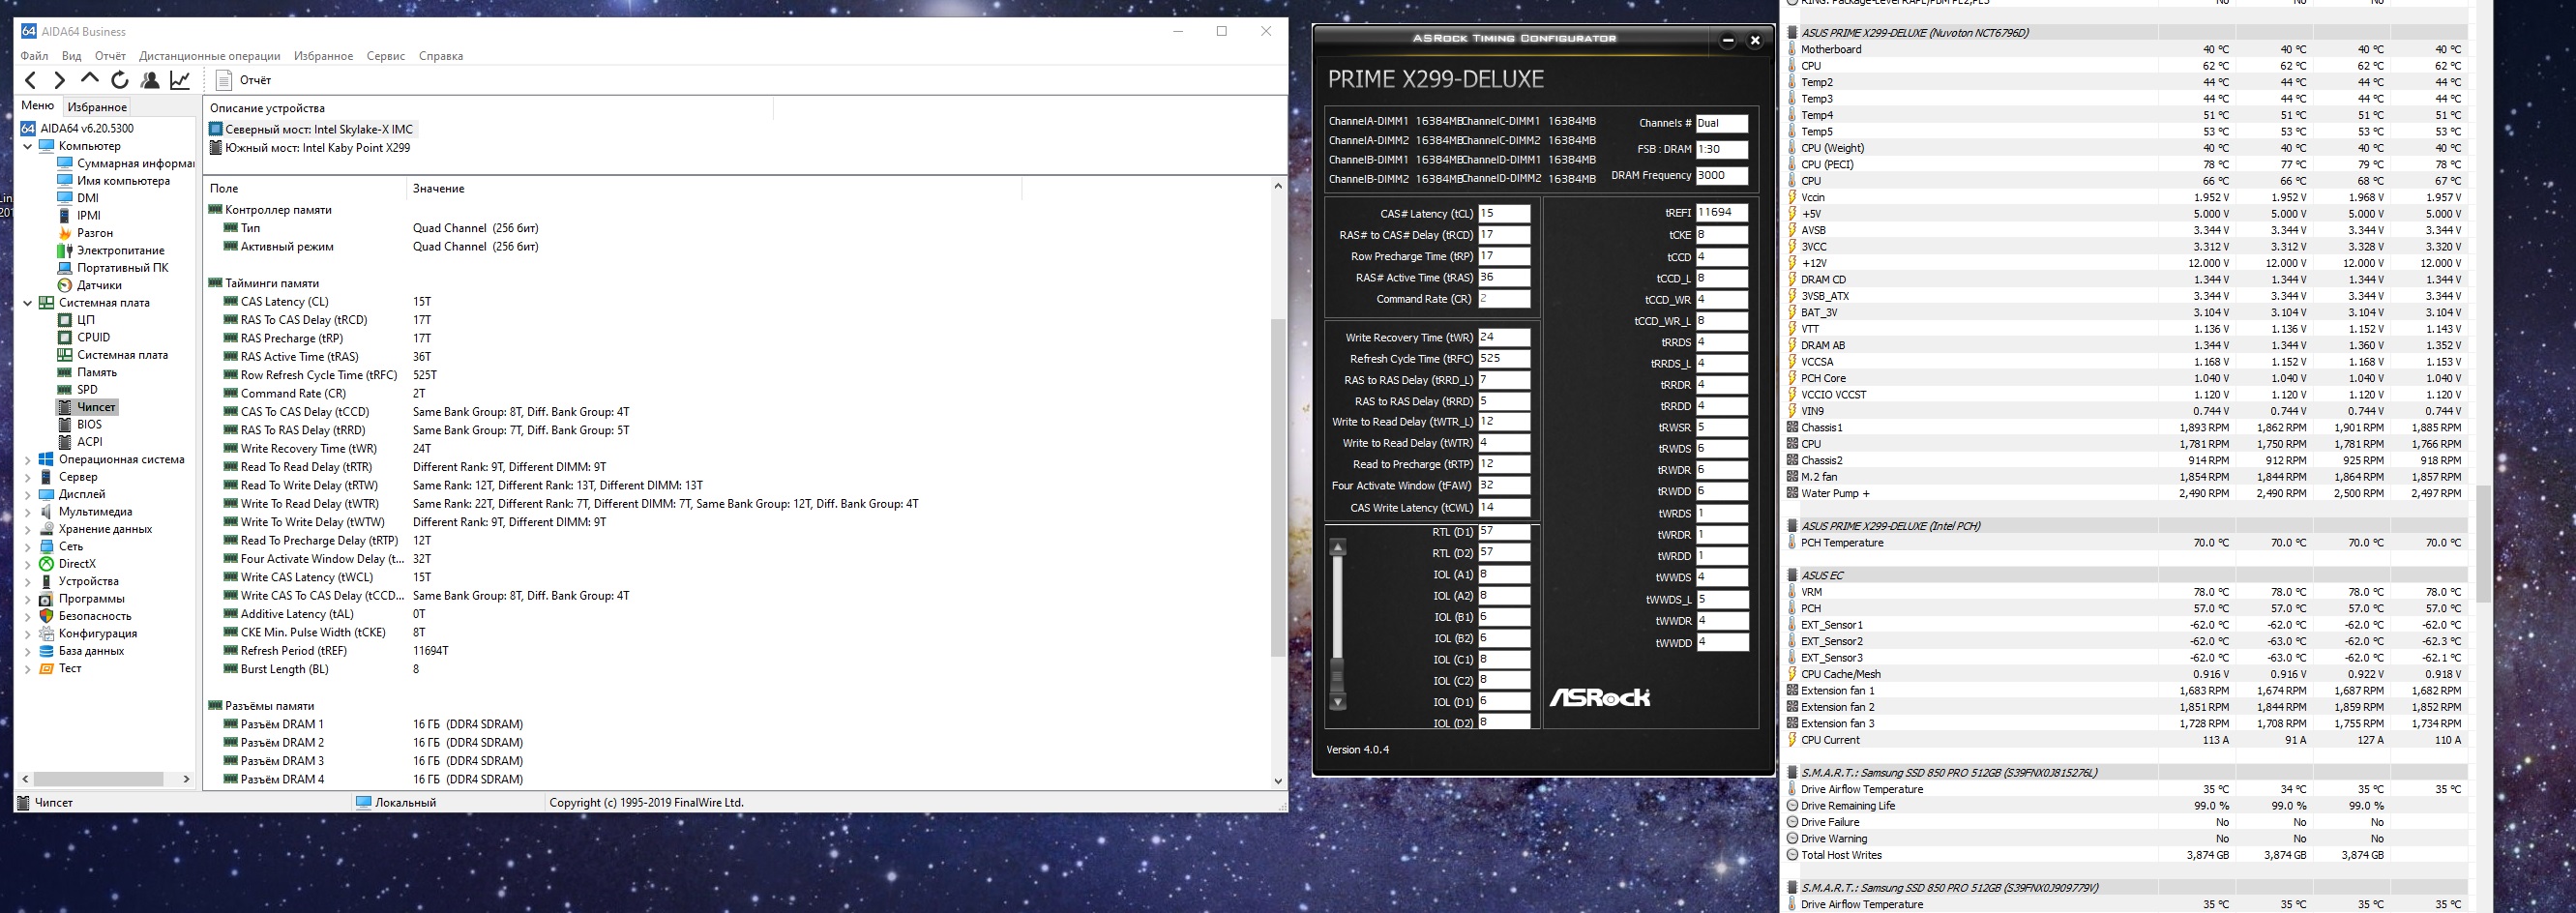Screen dimensions: 2576x913
Task: Expand the Сеть tree branch
Action: point(27,547)
